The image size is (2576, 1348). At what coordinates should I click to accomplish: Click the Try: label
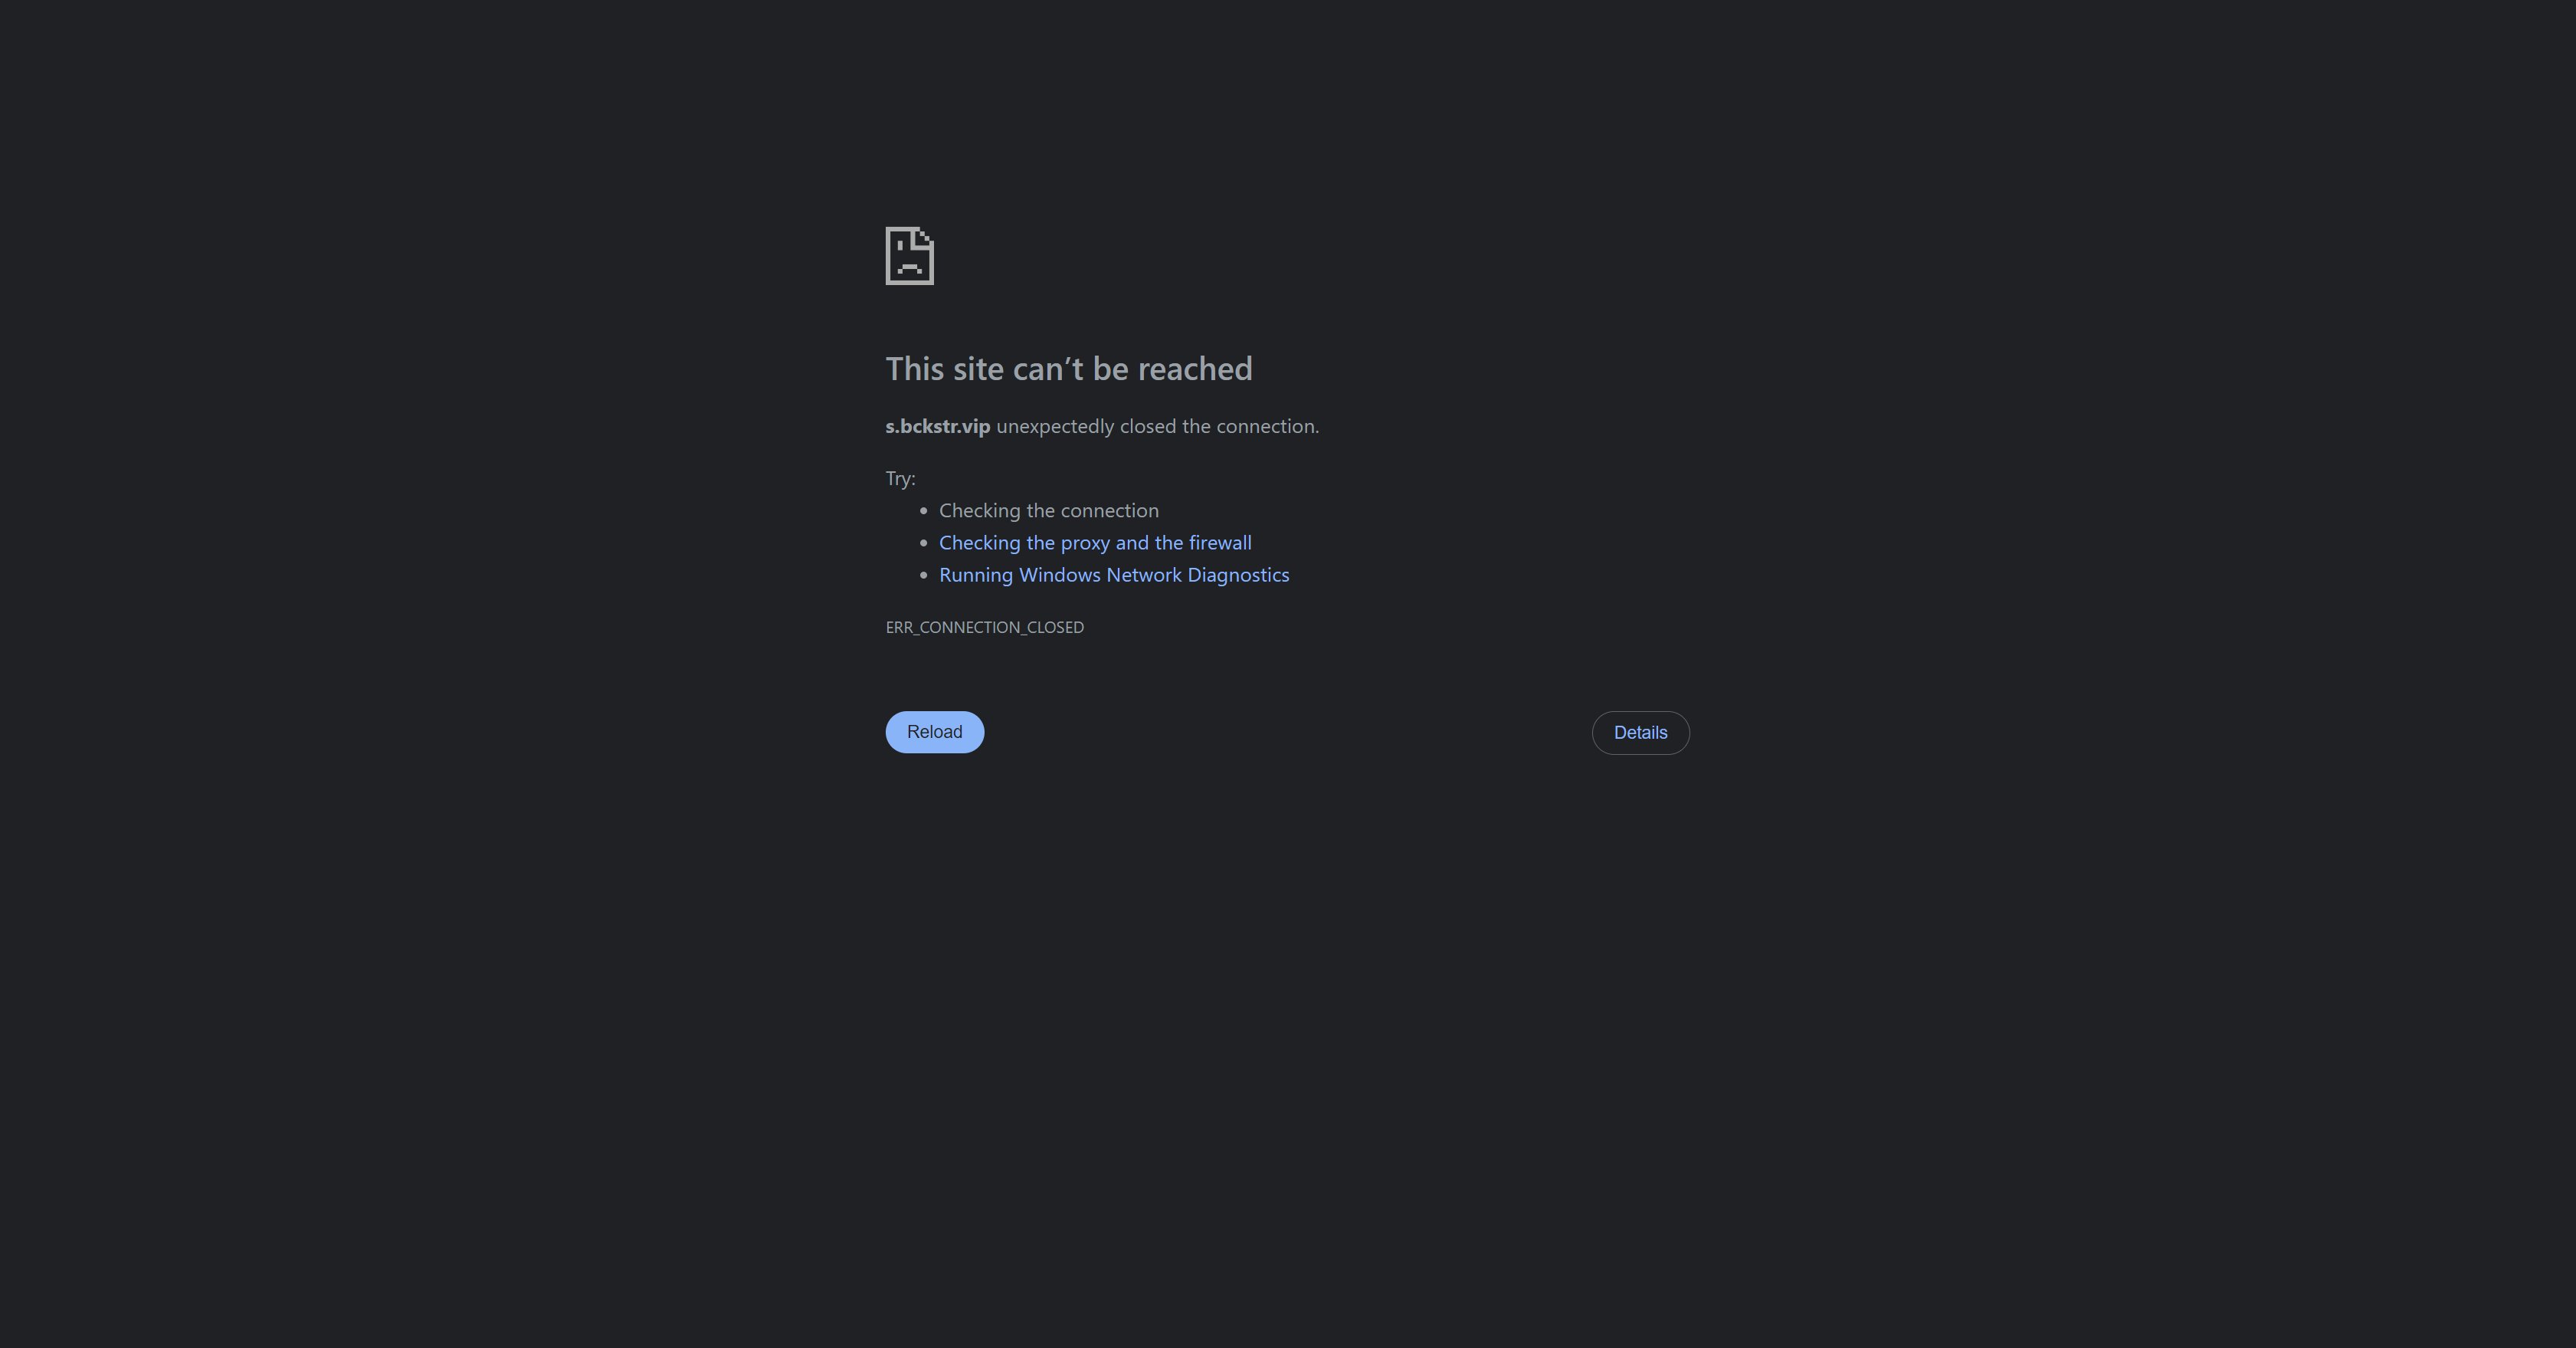click(x=900, y=479)
